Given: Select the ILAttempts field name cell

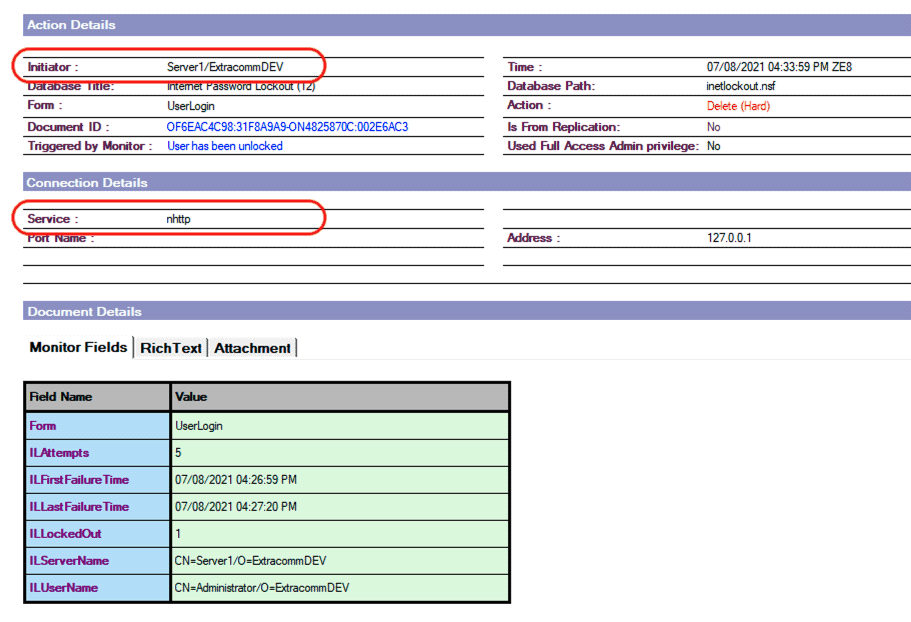Looking at the screenshot, I should pyautogui.click(x=59, y=453).
